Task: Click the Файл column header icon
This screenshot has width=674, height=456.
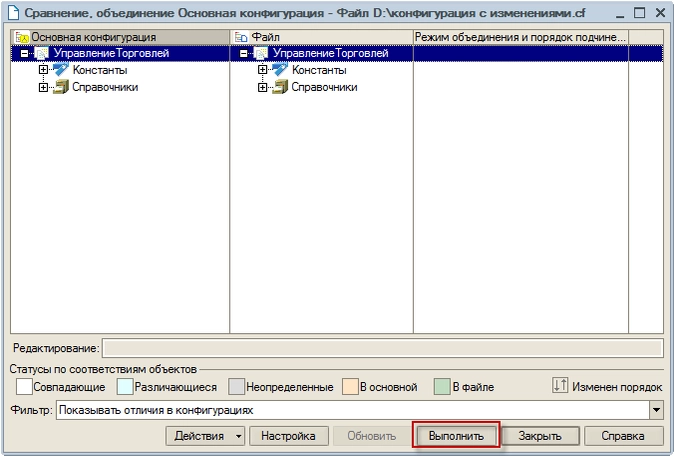Action: [x=241, y=37]
